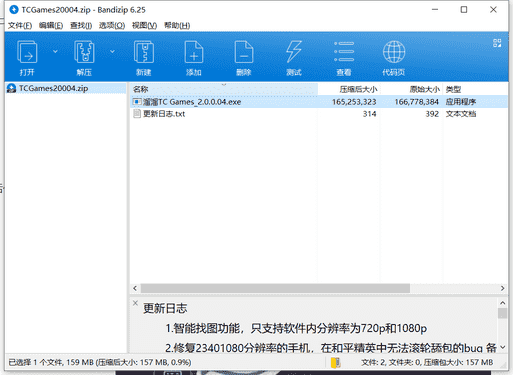513x375 pixels.
Task: Maximize the Bandizip window
Action: click(464, 10)
